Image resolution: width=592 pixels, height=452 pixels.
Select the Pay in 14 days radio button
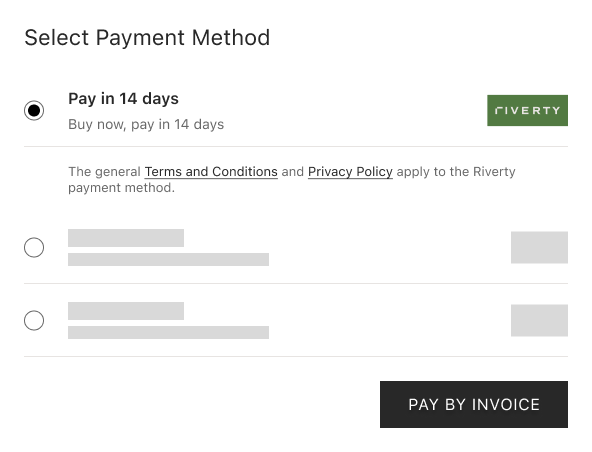34,110
